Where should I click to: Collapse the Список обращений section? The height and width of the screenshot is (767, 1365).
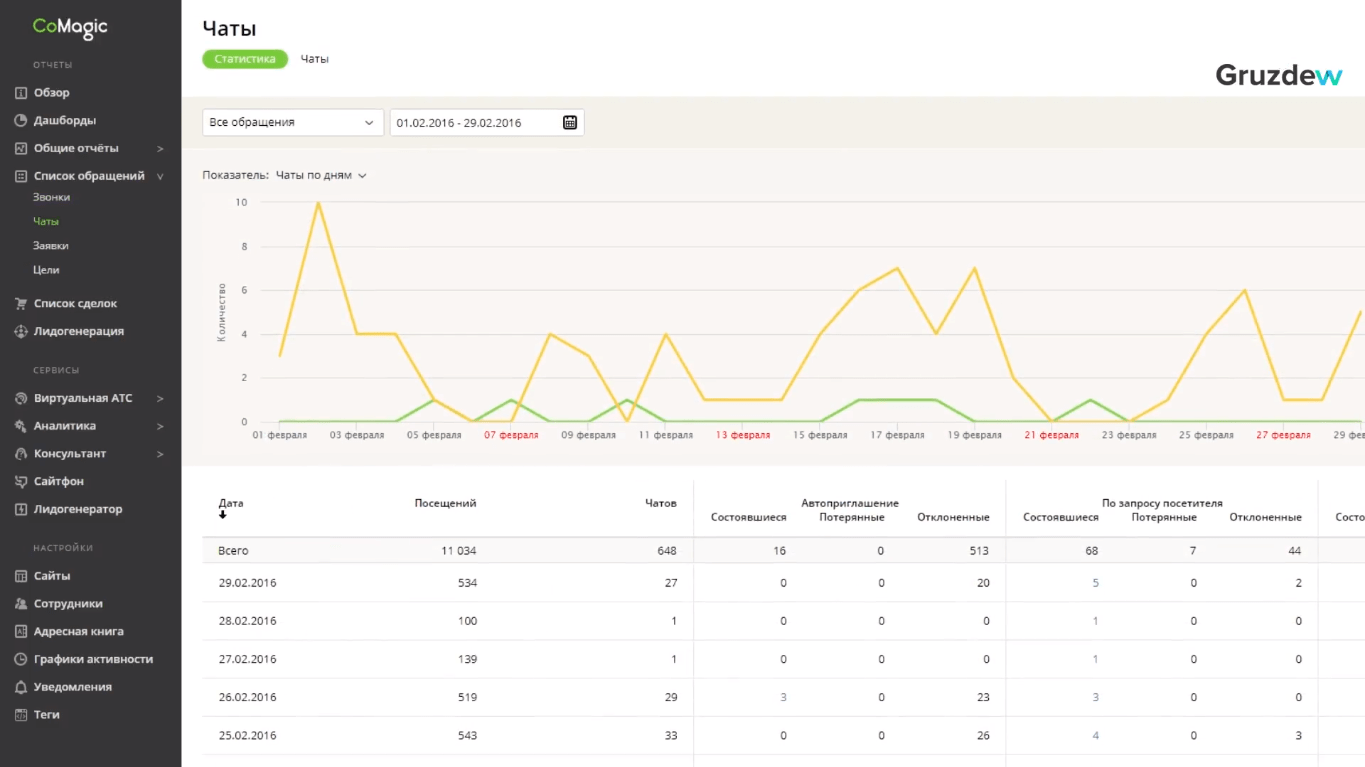click(160, 176)
